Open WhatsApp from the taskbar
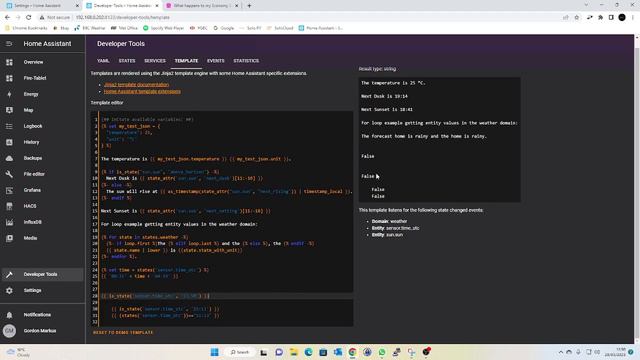 (382, 352)
